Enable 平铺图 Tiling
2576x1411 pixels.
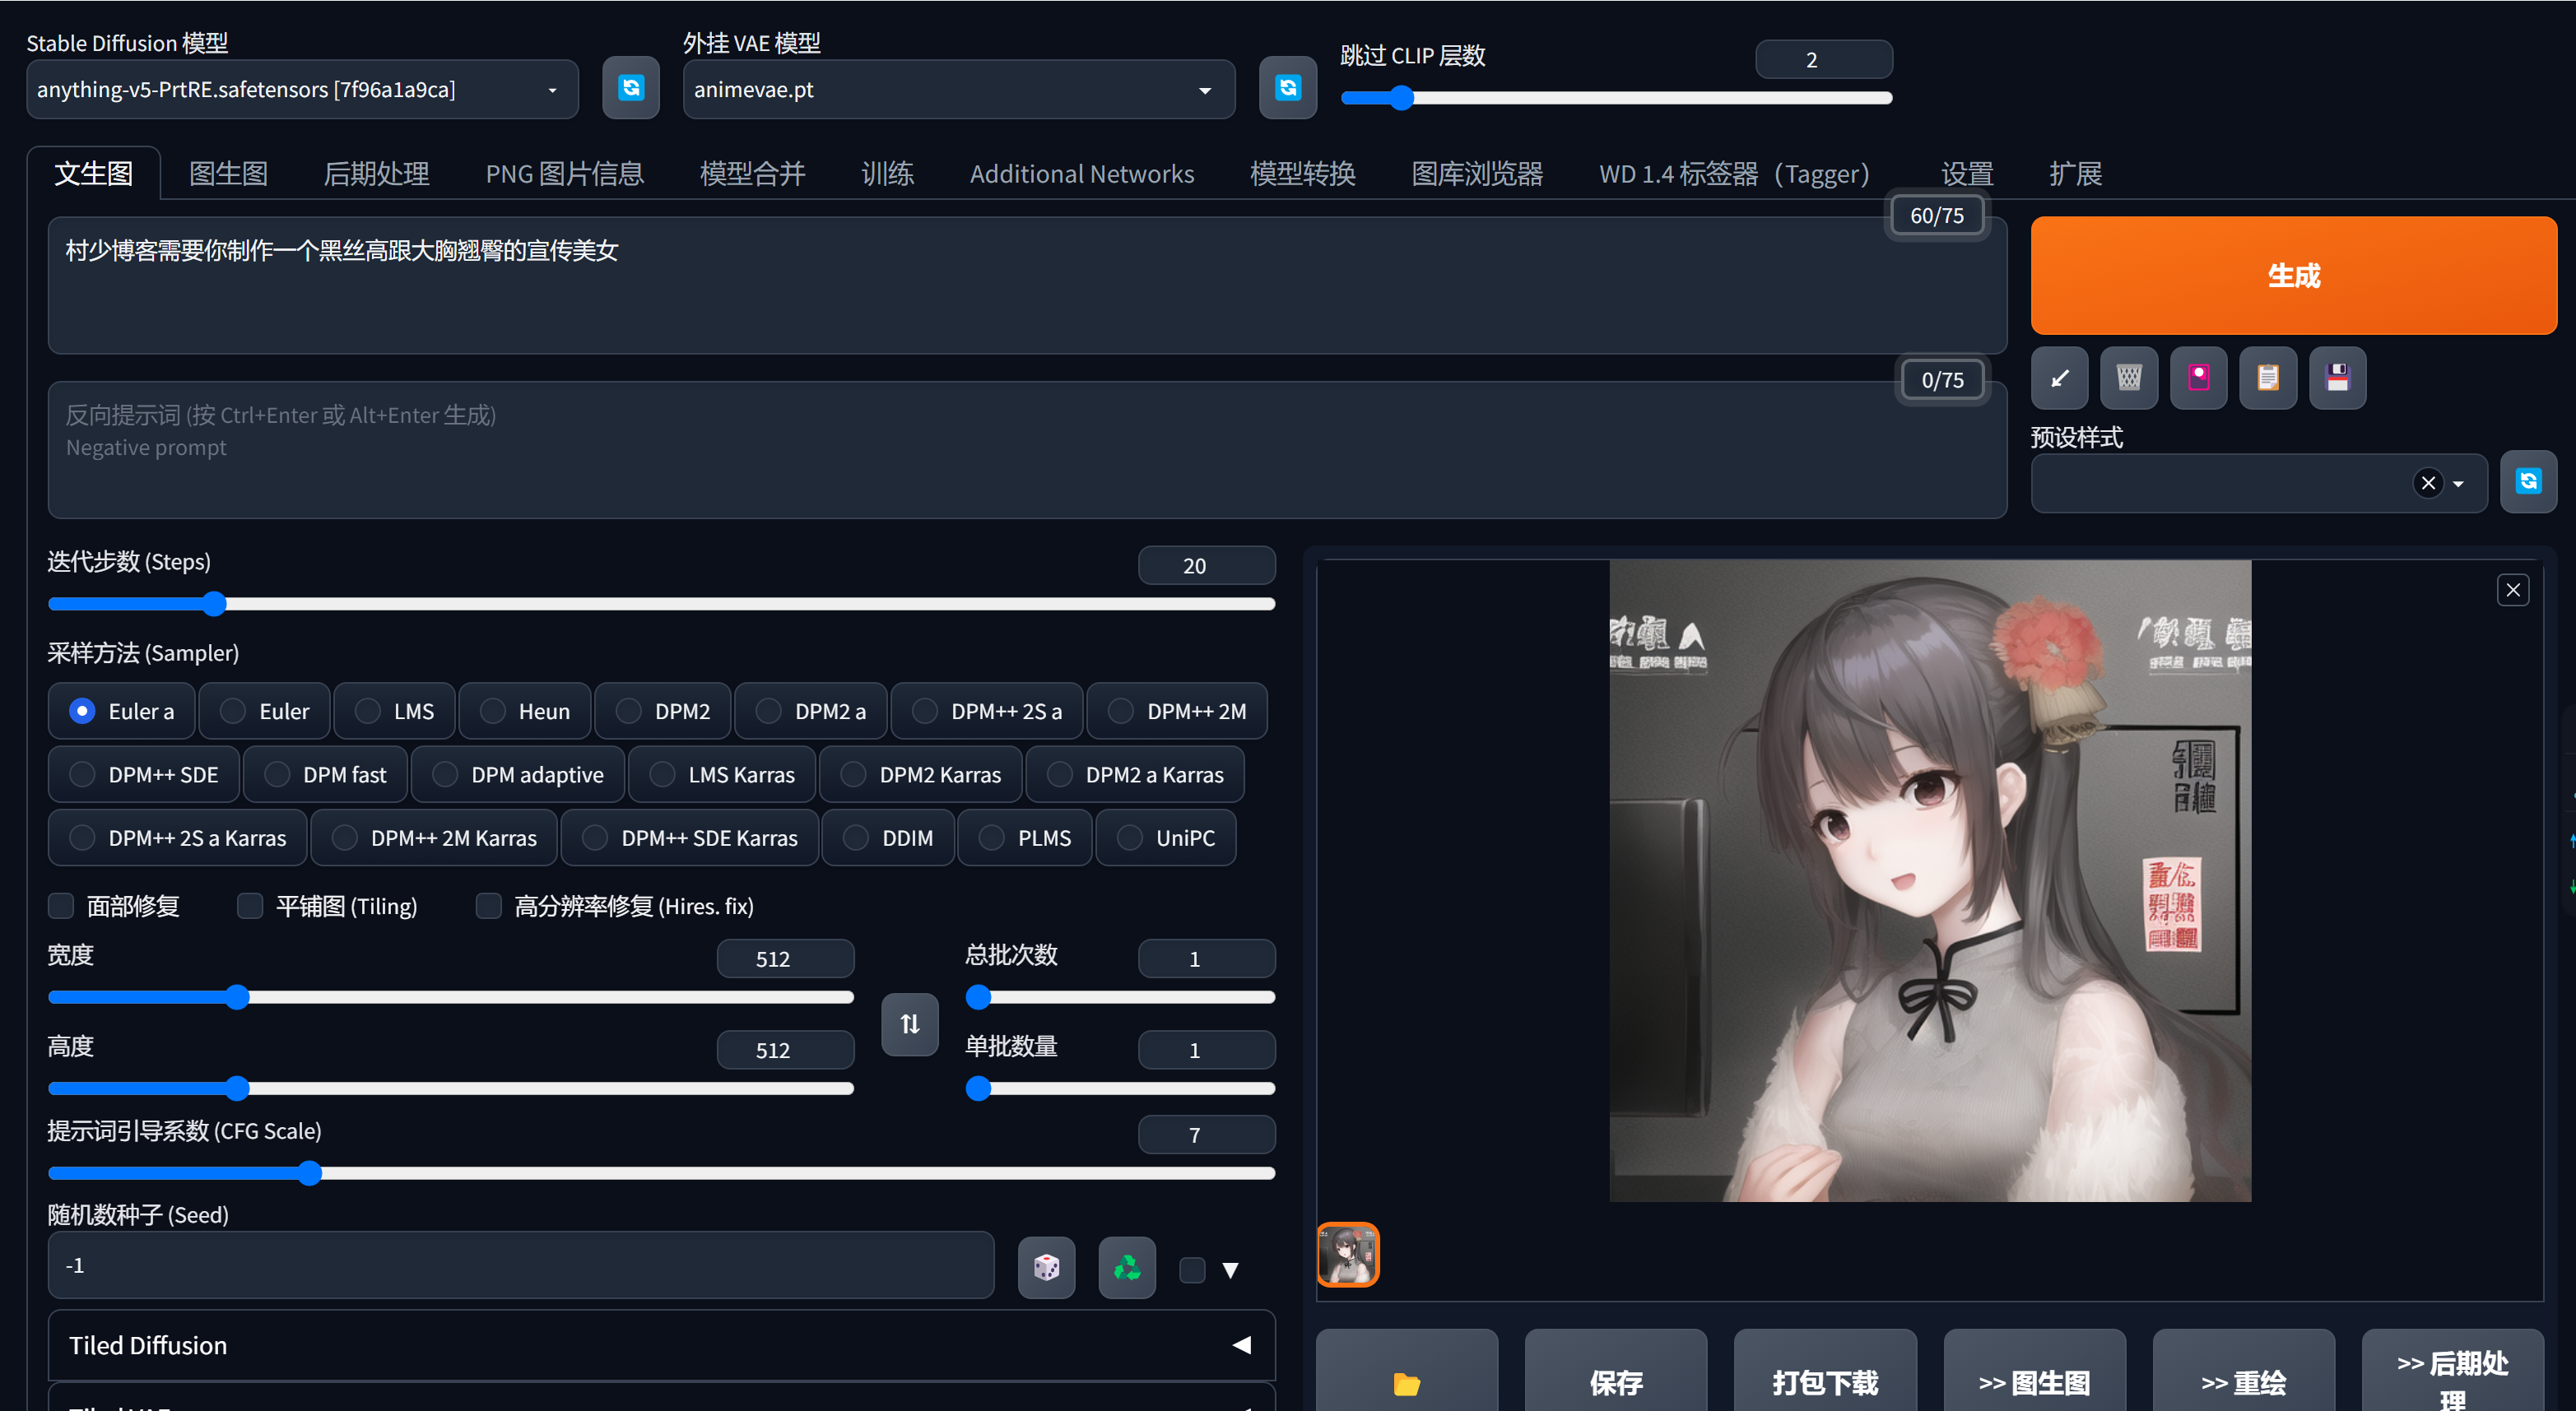tap(250, 906)
